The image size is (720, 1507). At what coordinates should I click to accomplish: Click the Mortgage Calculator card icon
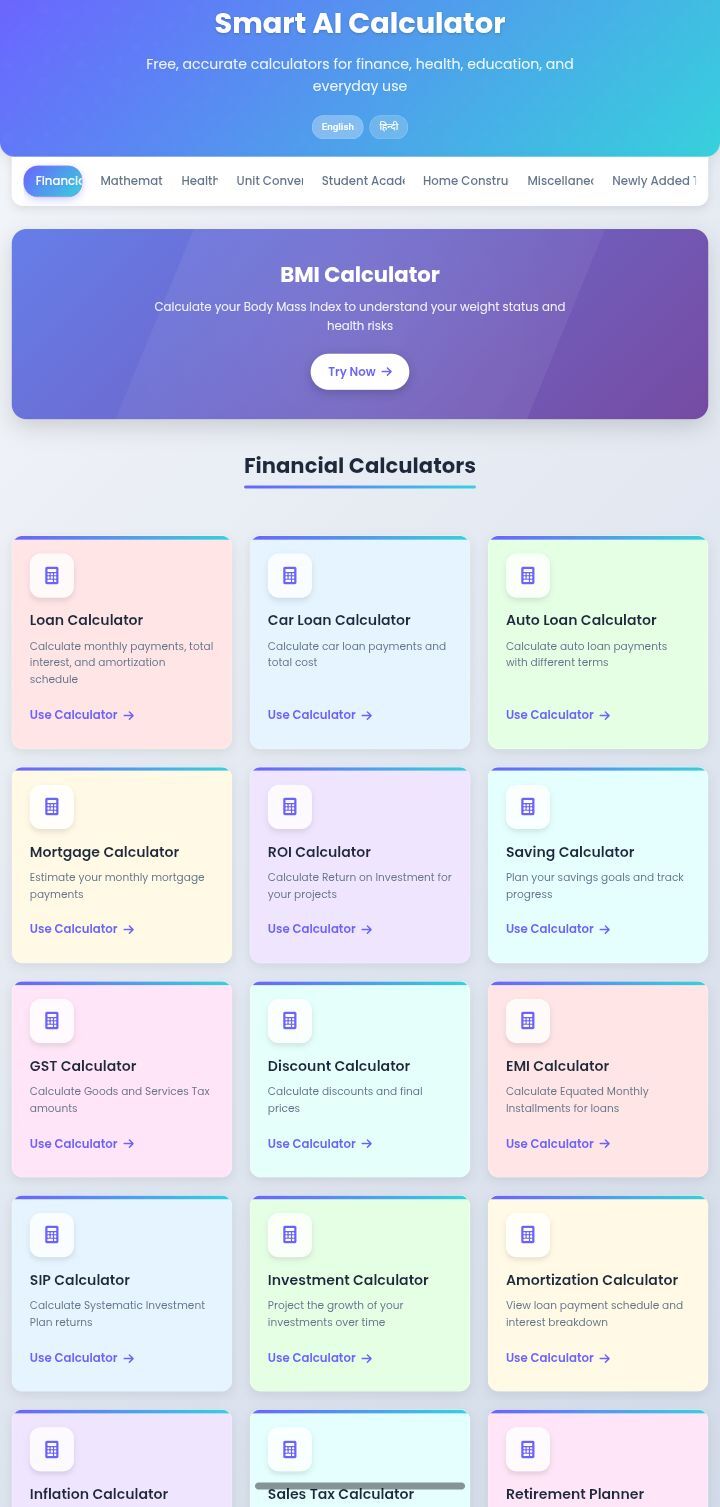(x=52, y=806)
